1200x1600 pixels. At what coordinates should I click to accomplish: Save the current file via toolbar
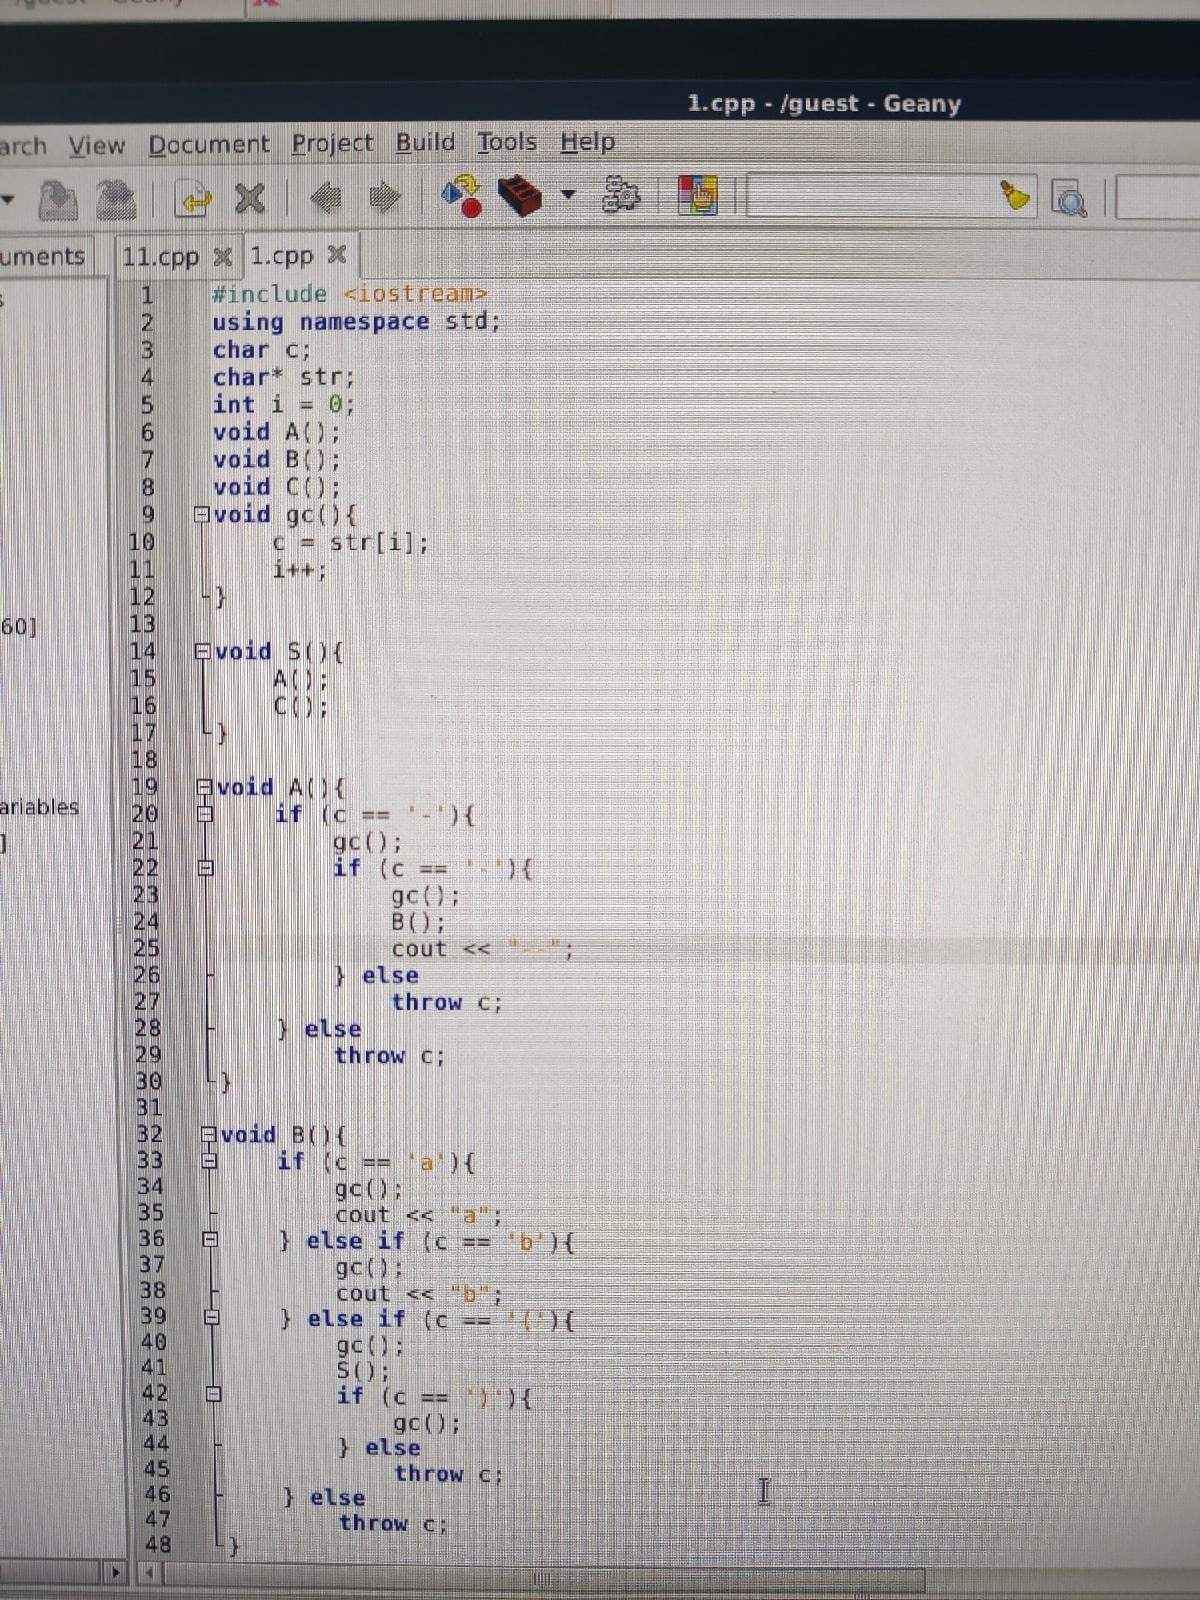(x=59, y=200)
